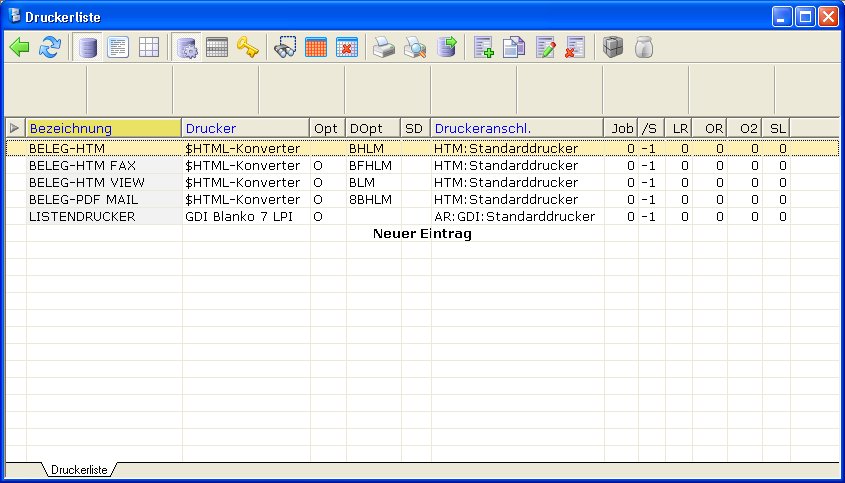Image resolution: width=845 pixels, height=483 pixels.
Task: Click the printer icon to print
Action: pos(384,47)
